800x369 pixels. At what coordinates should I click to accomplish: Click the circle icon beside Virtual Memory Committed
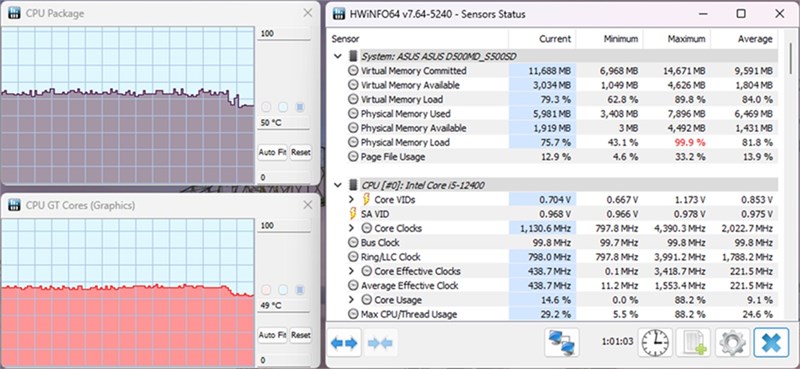[x=353, y=71]
